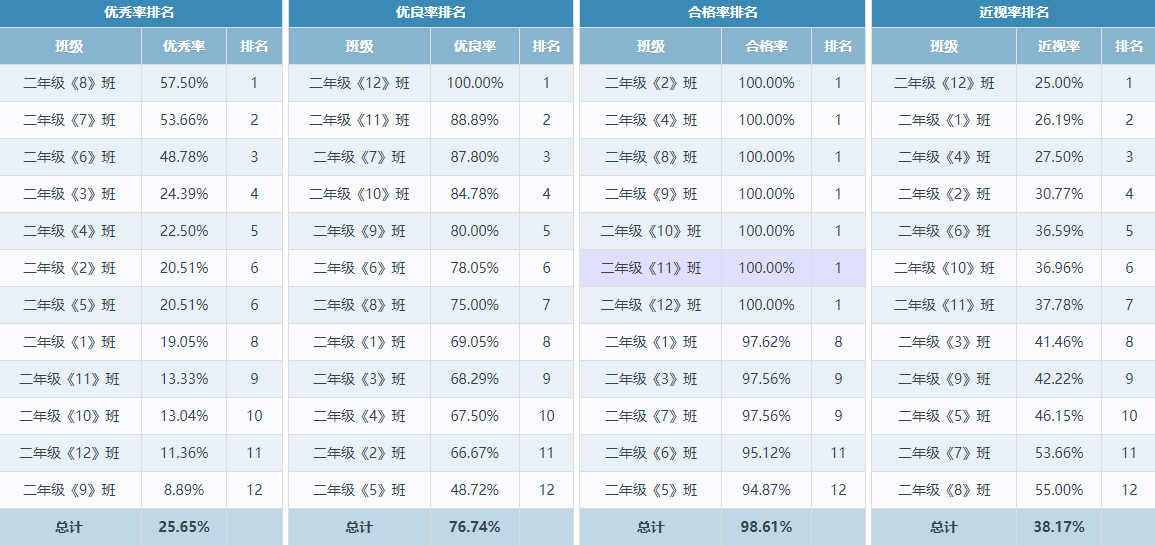
Task: Sort by the 近视率 column header
Action: pyautogui.click(x=1059, y=46)
